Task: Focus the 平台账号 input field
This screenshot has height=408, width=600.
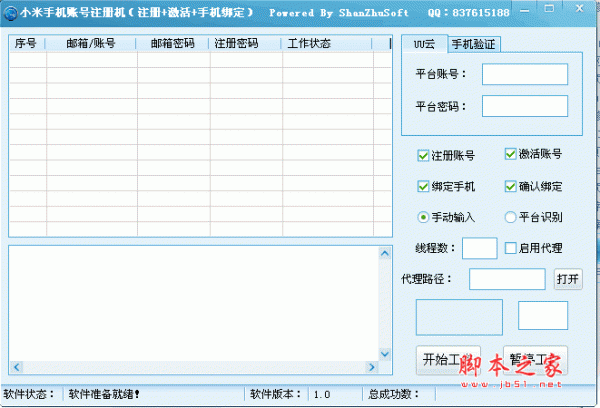Action: point(525,74)
